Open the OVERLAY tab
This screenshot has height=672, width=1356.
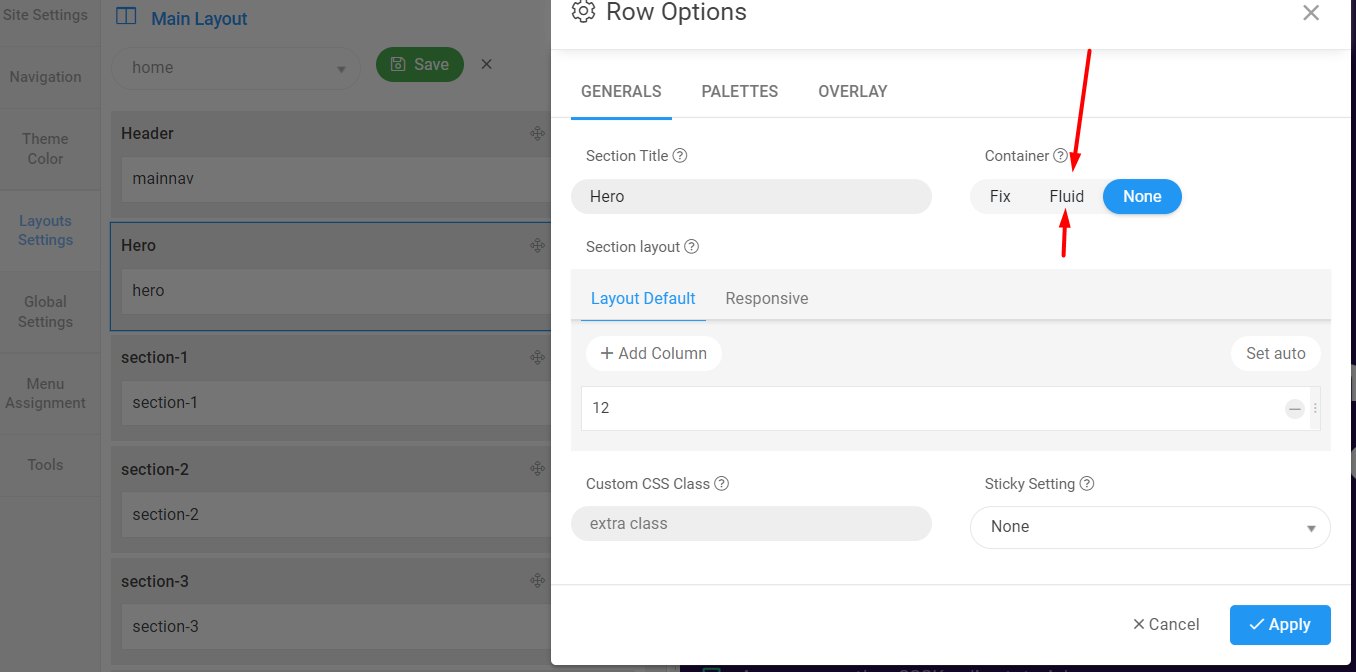(853, 92)
